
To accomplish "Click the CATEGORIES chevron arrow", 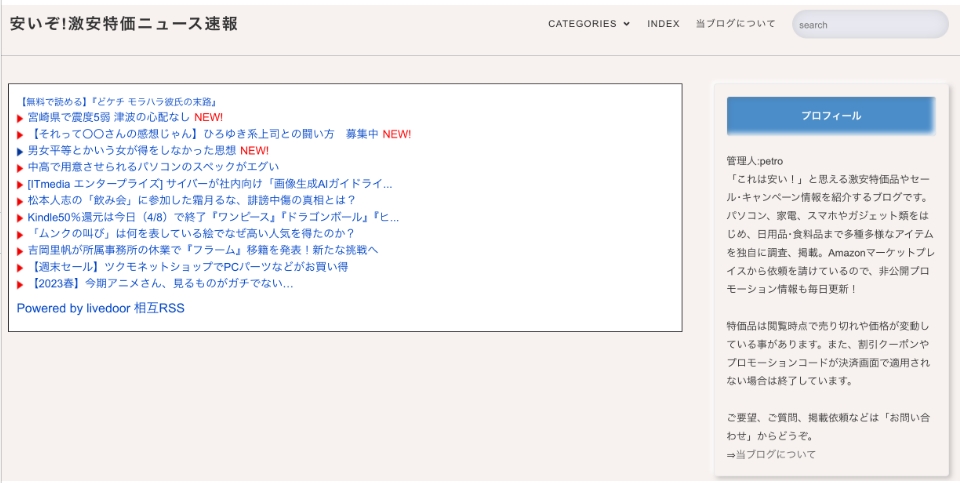I will [x=626, y=24].
